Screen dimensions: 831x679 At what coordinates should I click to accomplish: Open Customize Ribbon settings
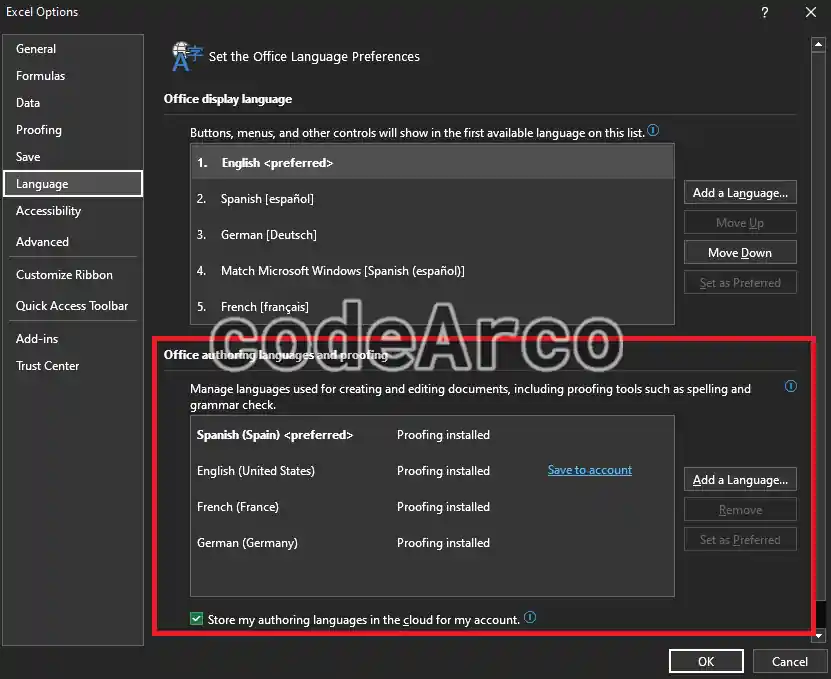point(73,275)
